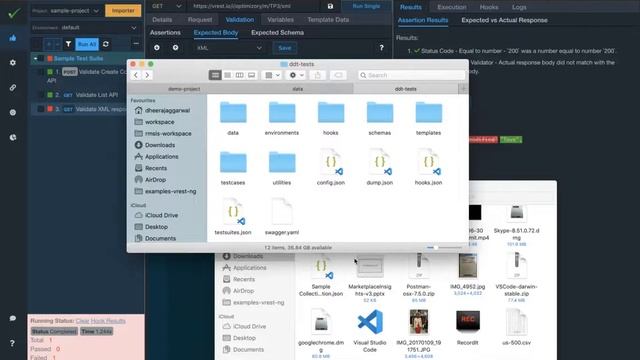The width and height of the screenshot is (640, 360).
Task: Switch to the Details tab
Action: click(162, 20)
